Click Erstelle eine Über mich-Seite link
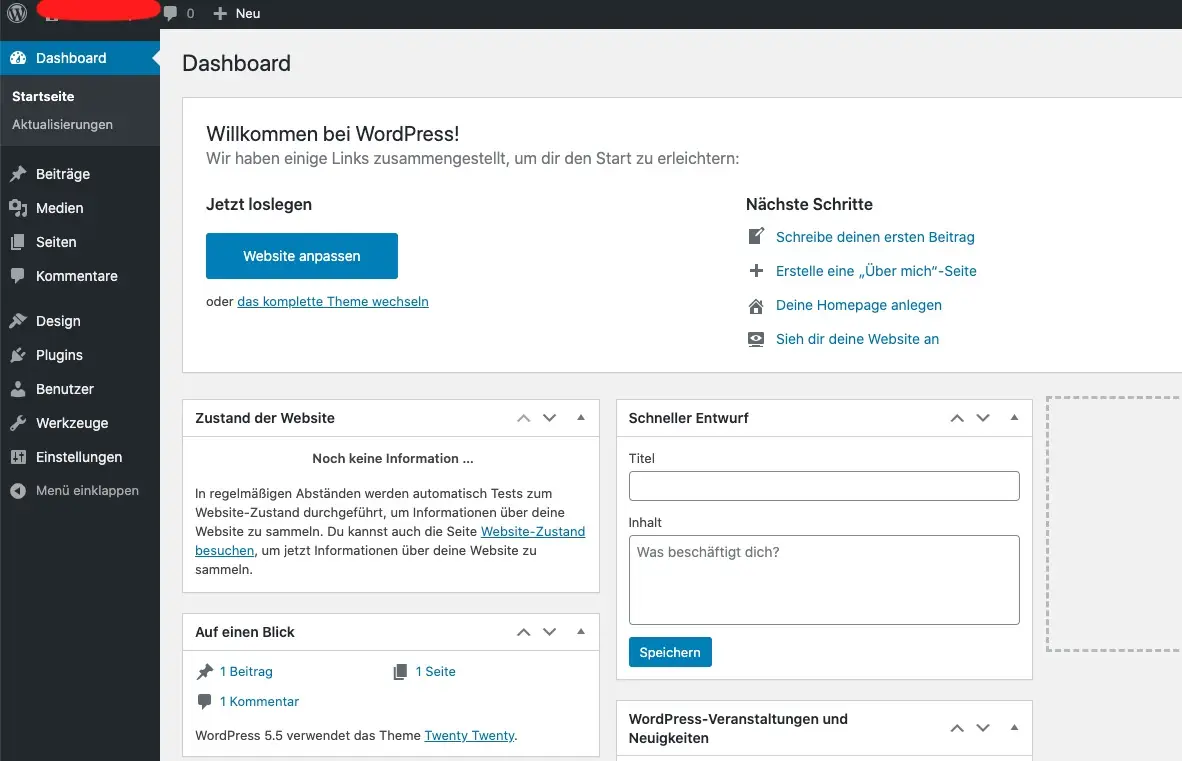Viewport: 1182px width, 761px height. [876, 271]
